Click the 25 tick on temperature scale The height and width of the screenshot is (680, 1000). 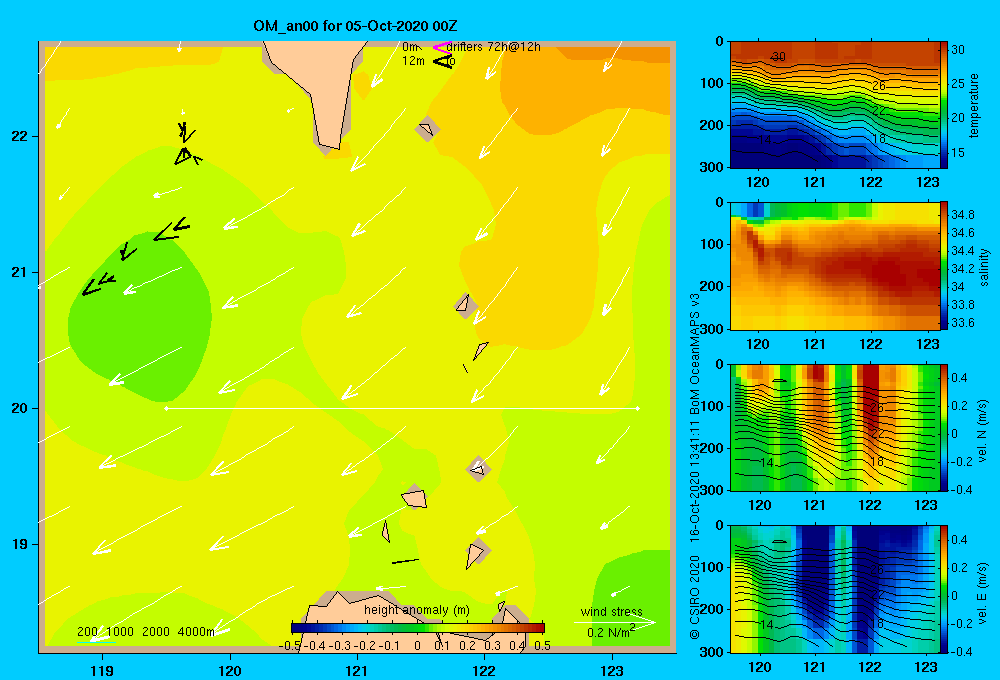(x=958, y=84)
